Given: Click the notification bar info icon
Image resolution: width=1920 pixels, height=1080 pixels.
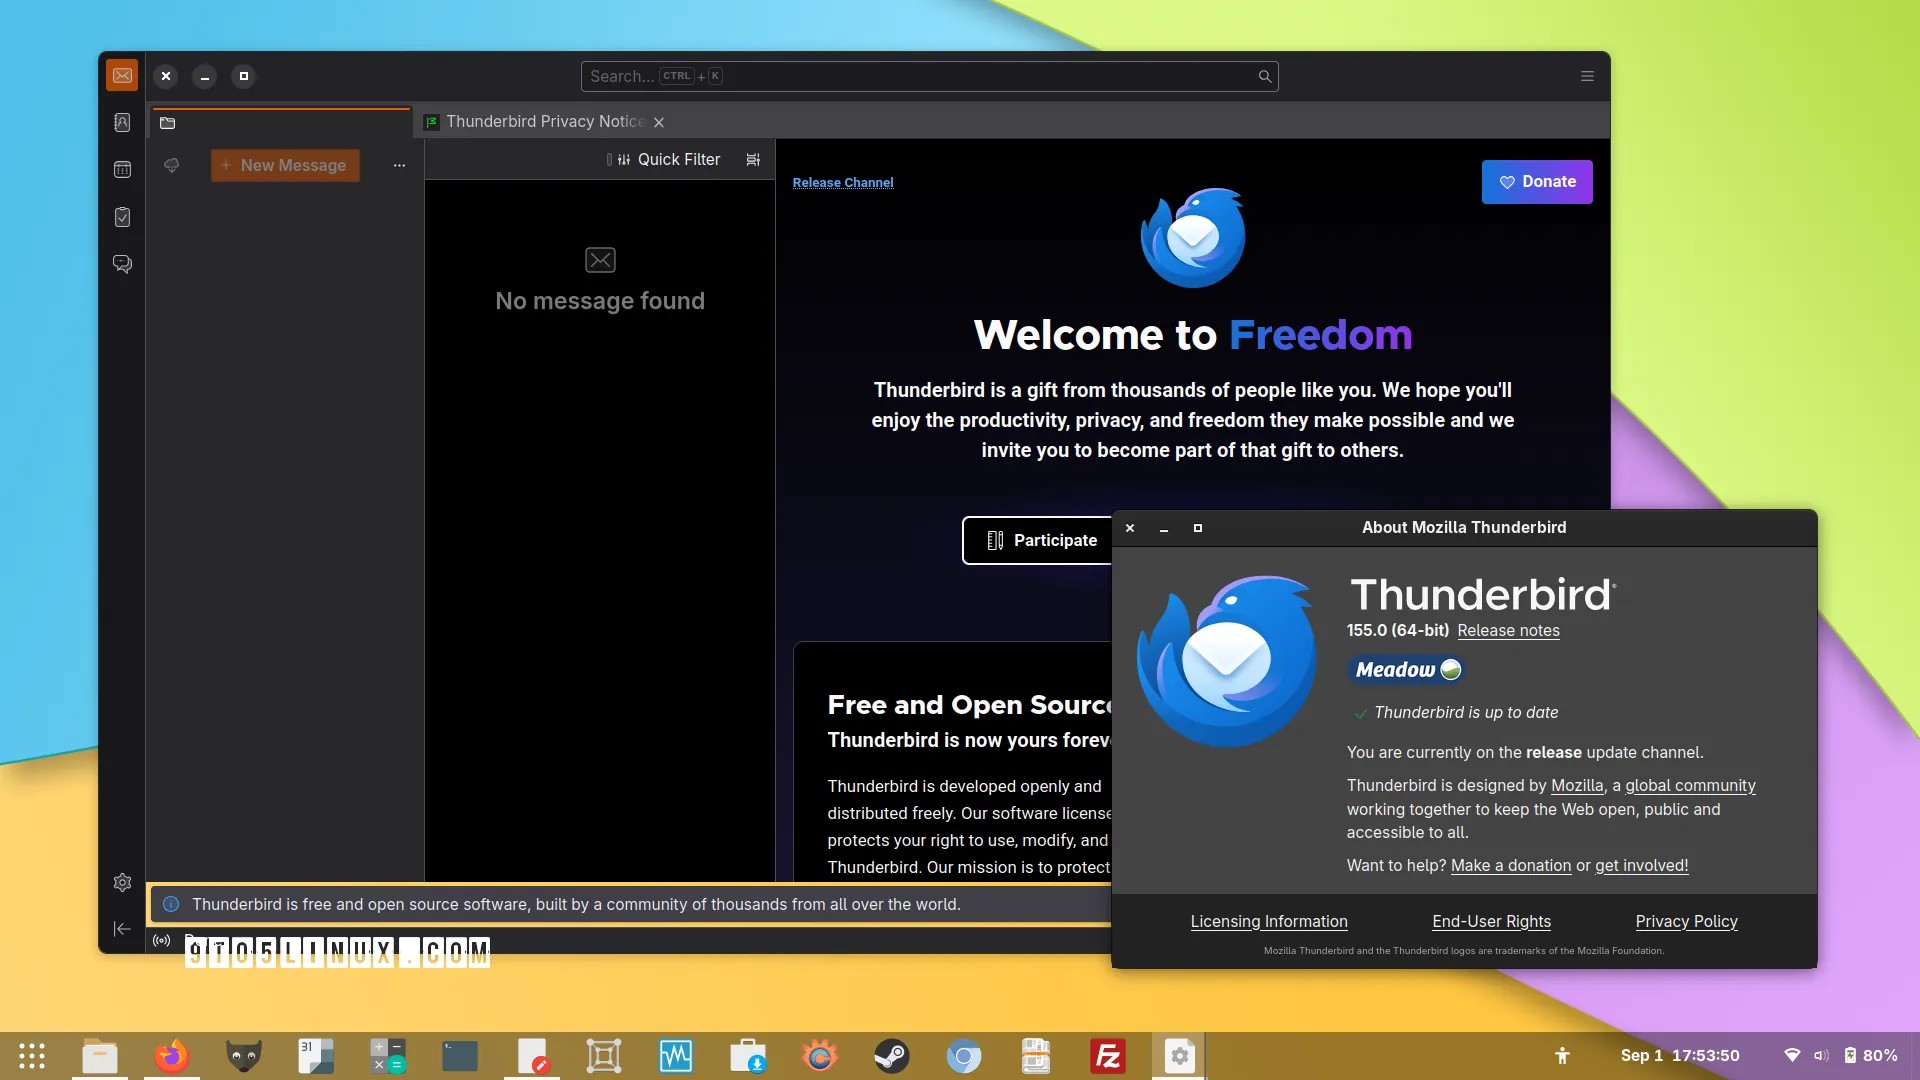Looking at the screenshot, I should pyautogui.click(x=171, y=904).
